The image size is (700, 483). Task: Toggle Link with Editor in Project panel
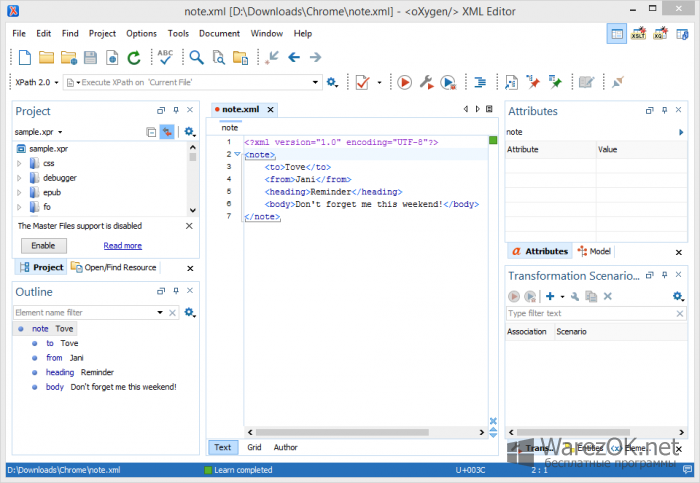(x=167, y=132)
